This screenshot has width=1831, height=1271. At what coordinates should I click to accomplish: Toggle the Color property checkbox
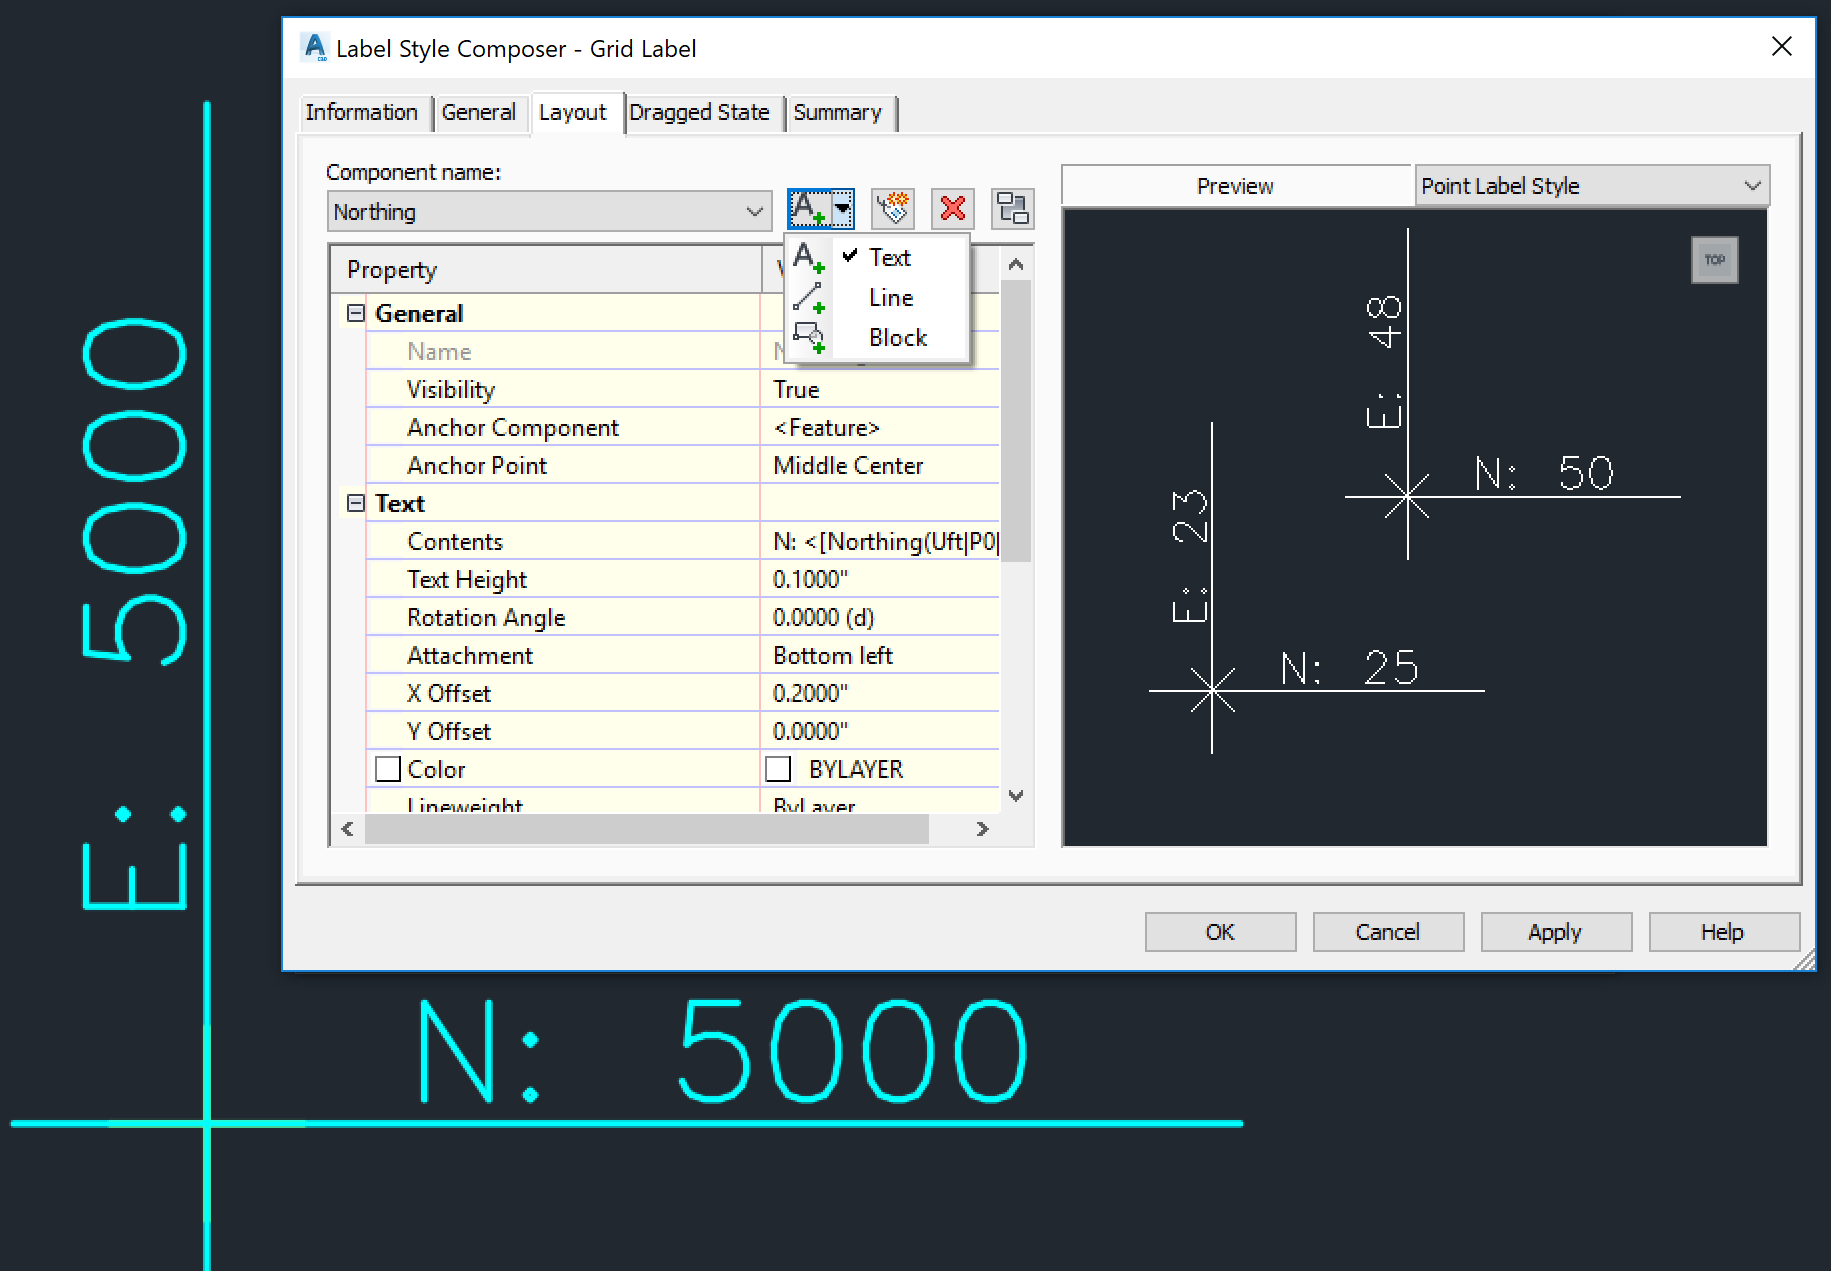[x=388, y=769]
